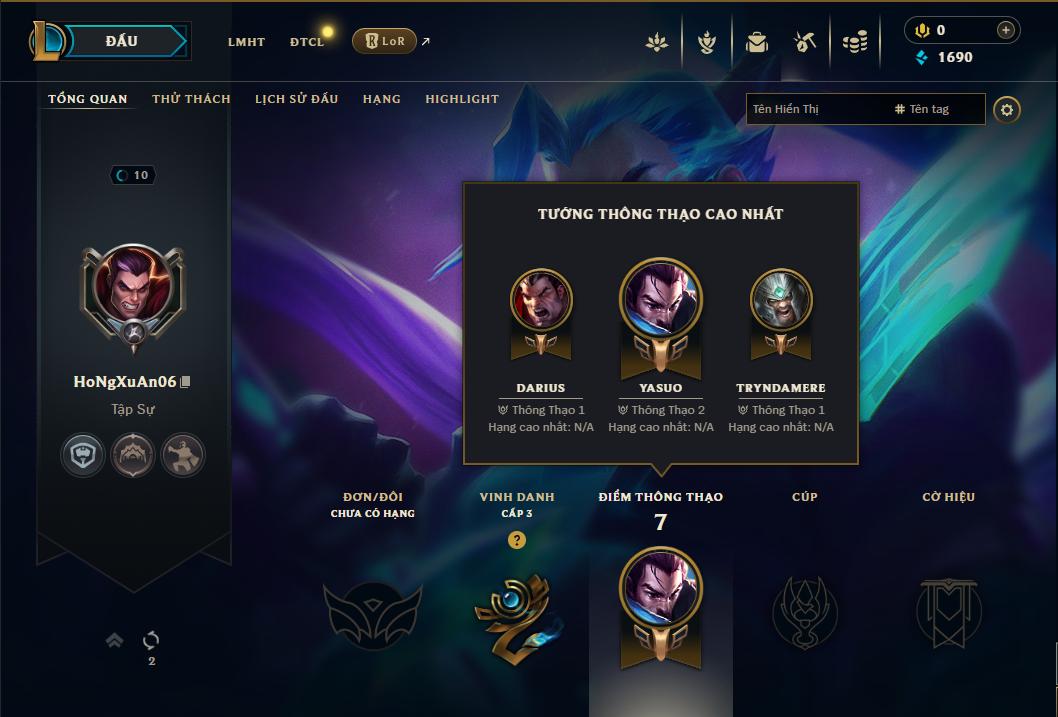Image resolution: width=1058 pixels, height=717 pixels.
Task: Click the plus icon to buy RP
Action: tap(1005, 30)
